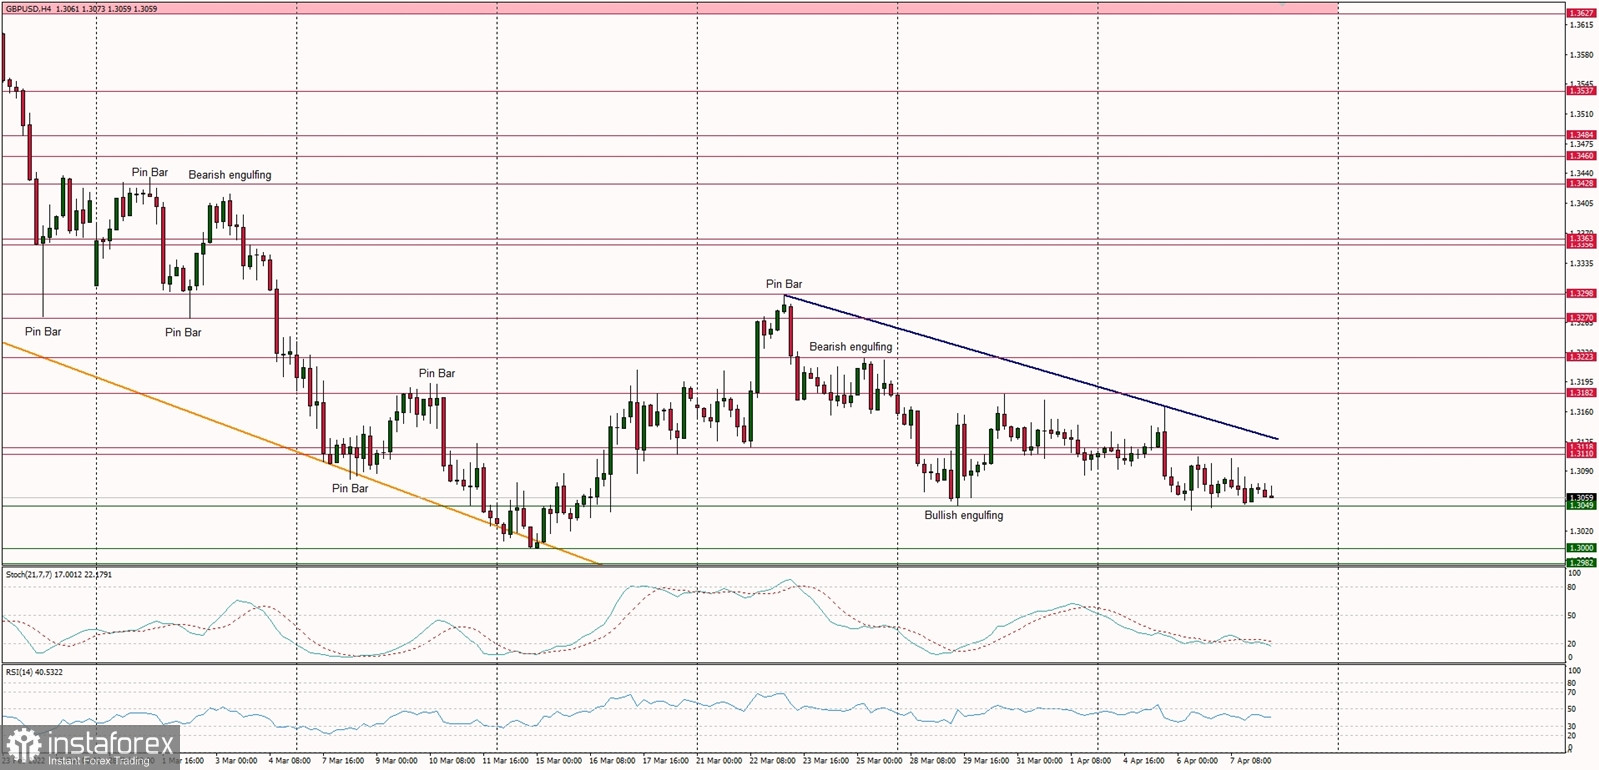Click the black 1.3059 current price tag
Viewport: 1599px width, 770px height.
1581,498
